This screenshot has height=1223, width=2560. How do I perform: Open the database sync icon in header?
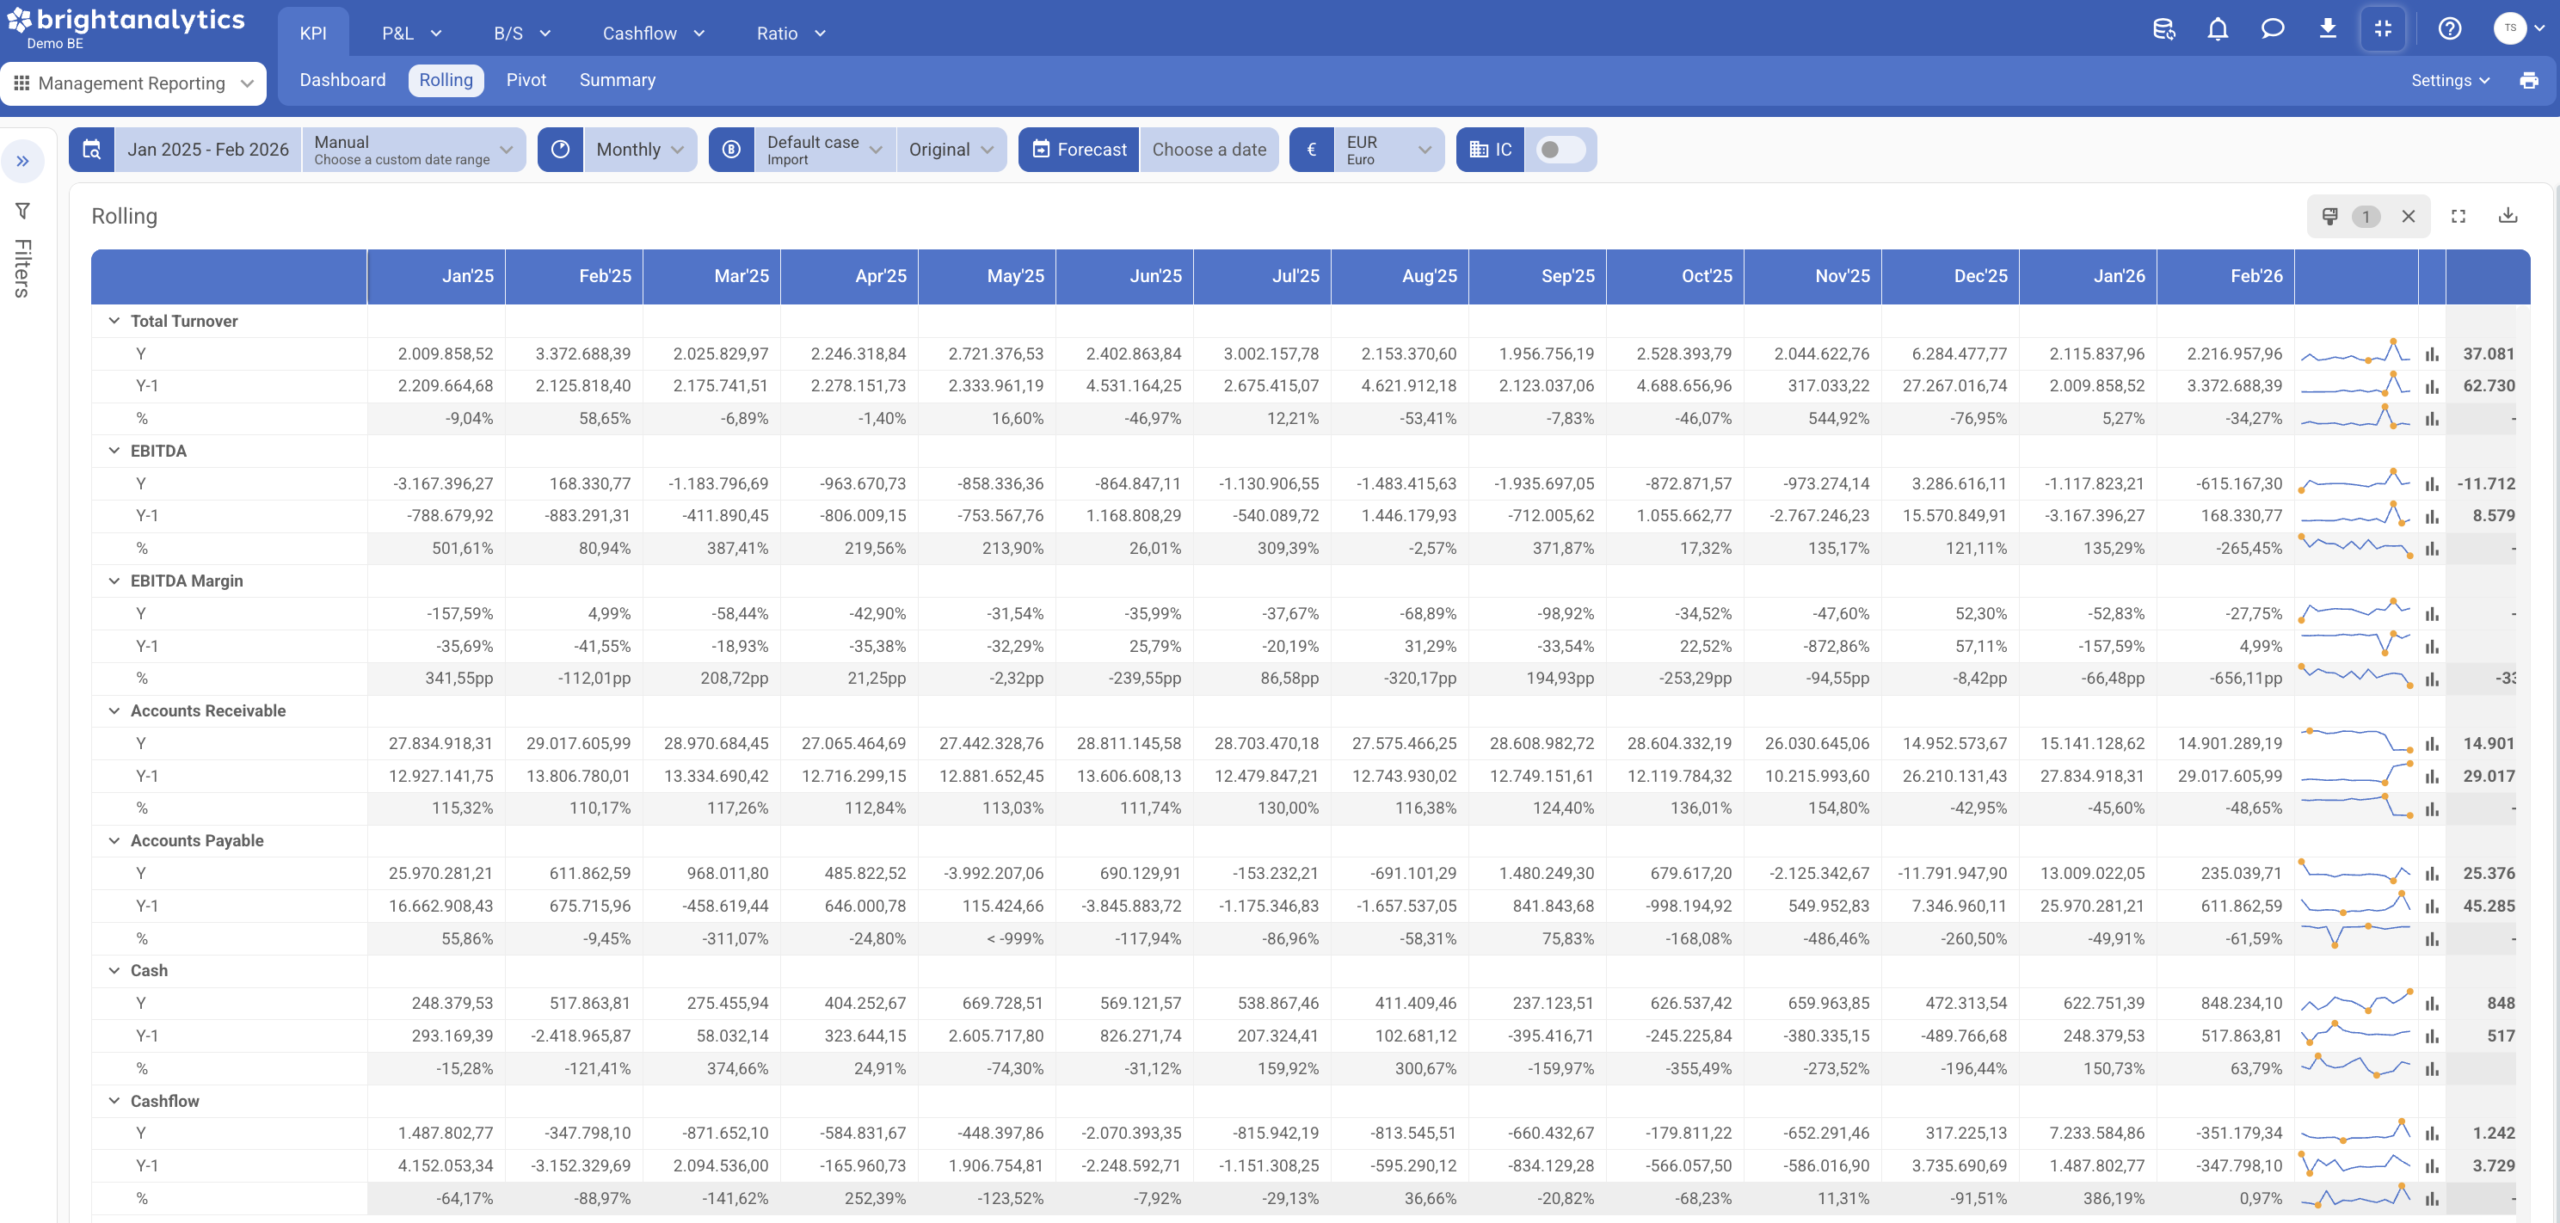tap(2163, 29)
